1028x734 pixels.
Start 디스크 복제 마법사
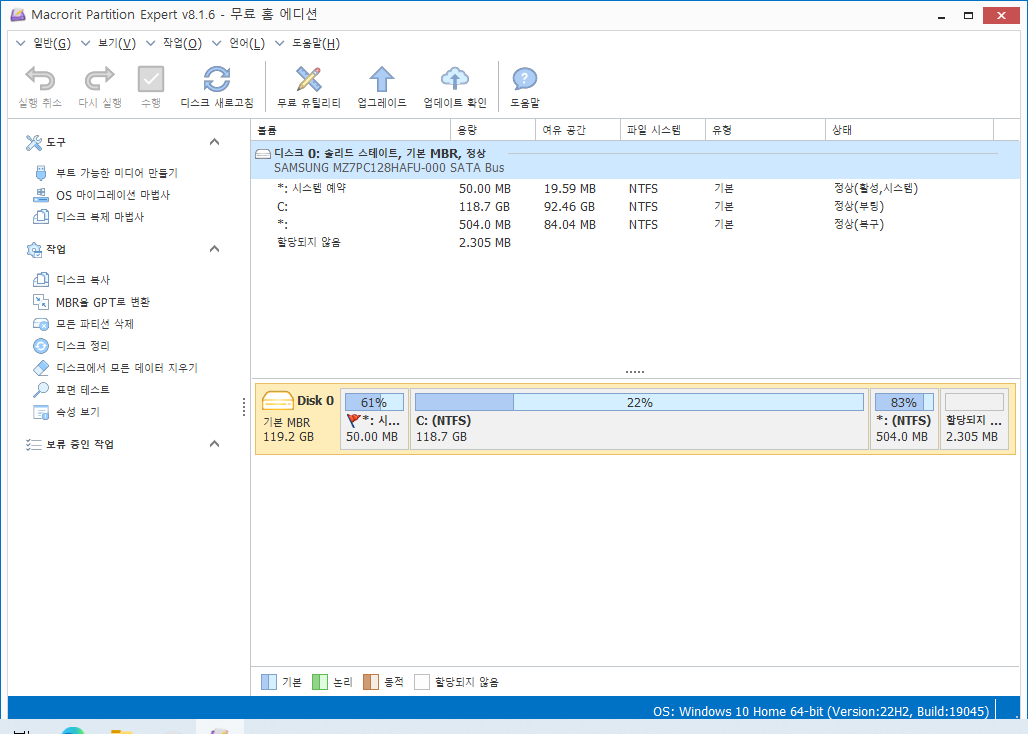[100, 217]
